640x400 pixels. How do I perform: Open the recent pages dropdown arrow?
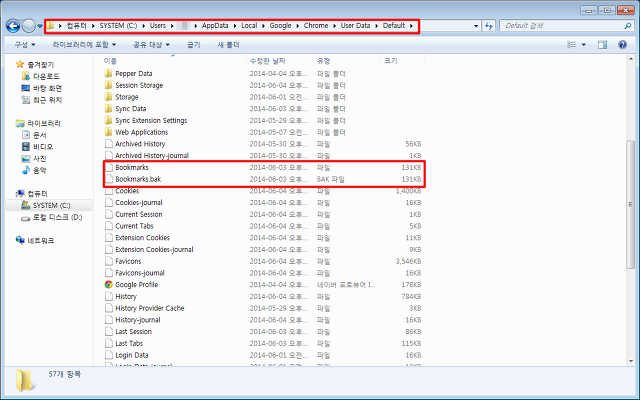coord(40,26)
